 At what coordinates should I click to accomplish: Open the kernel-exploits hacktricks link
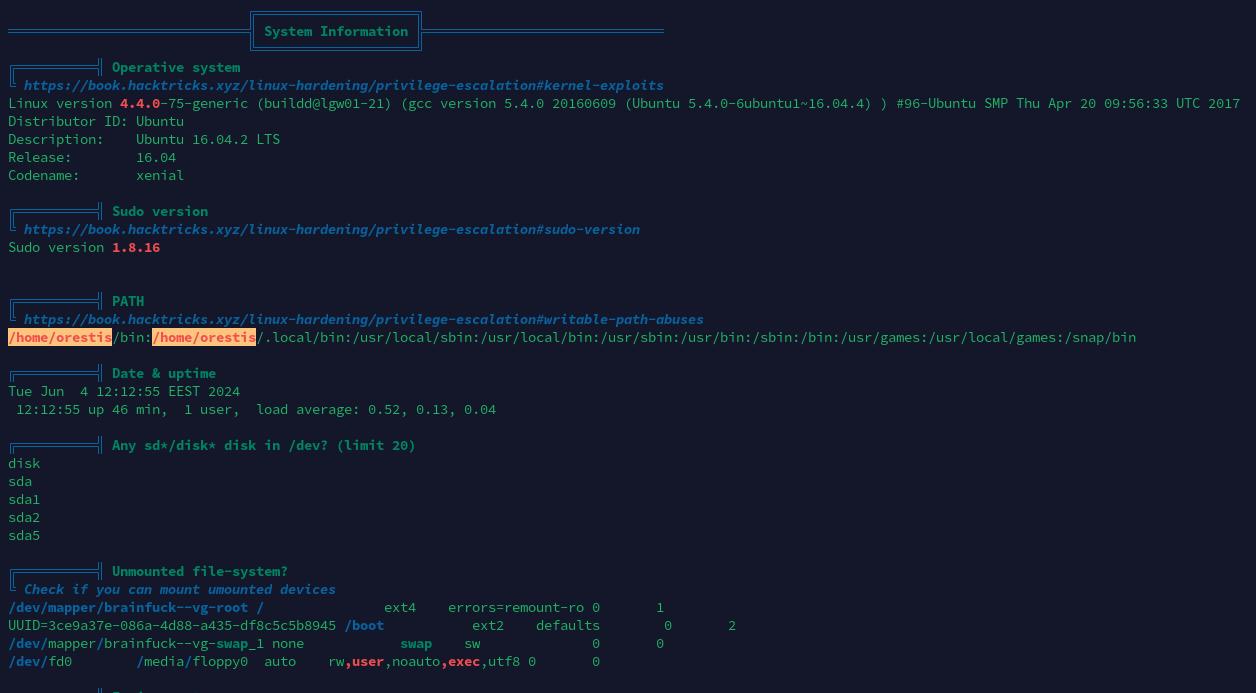pyautogui.click(x=344, y=85)
